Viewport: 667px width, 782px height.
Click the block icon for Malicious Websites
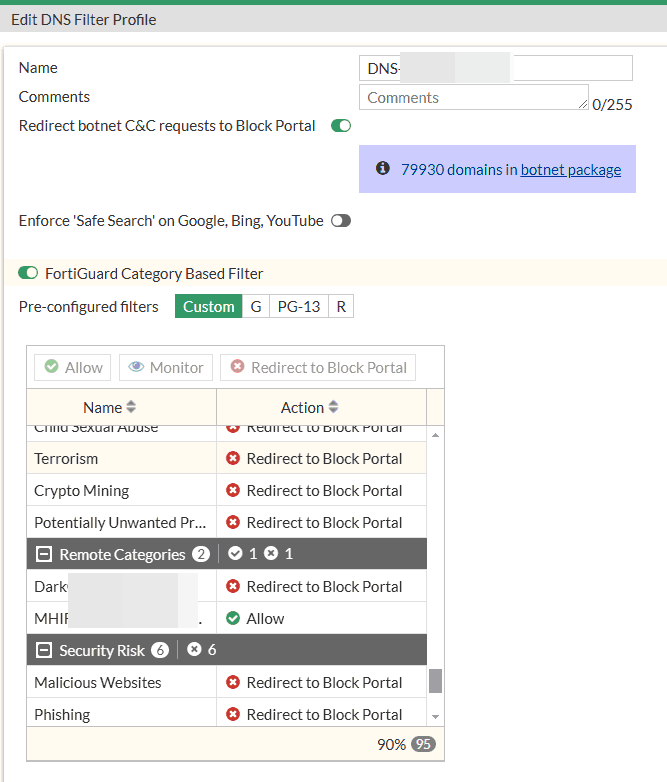coord(233,682)
